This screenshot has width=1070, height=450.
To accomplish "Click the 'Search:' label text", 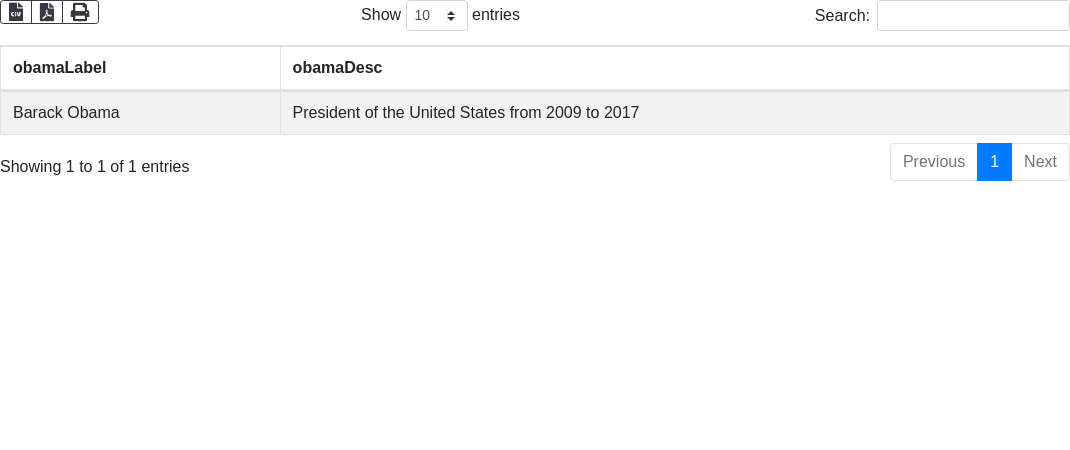I will [841, 15].
